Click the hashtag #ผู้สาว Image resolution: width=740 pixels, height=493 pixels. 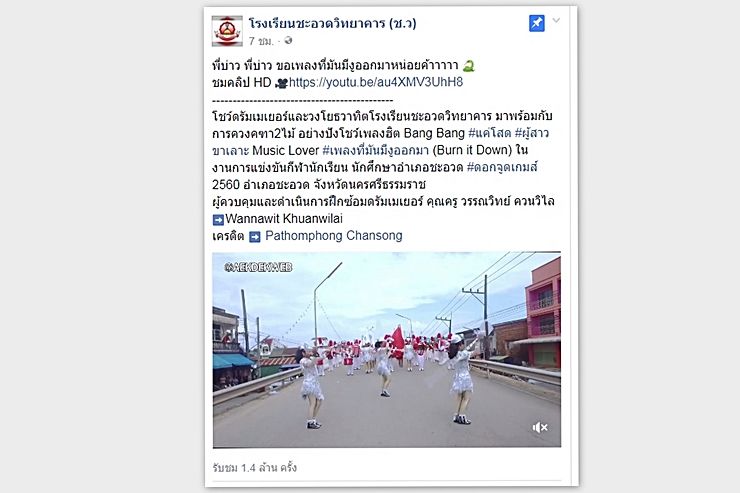[532, 133]
